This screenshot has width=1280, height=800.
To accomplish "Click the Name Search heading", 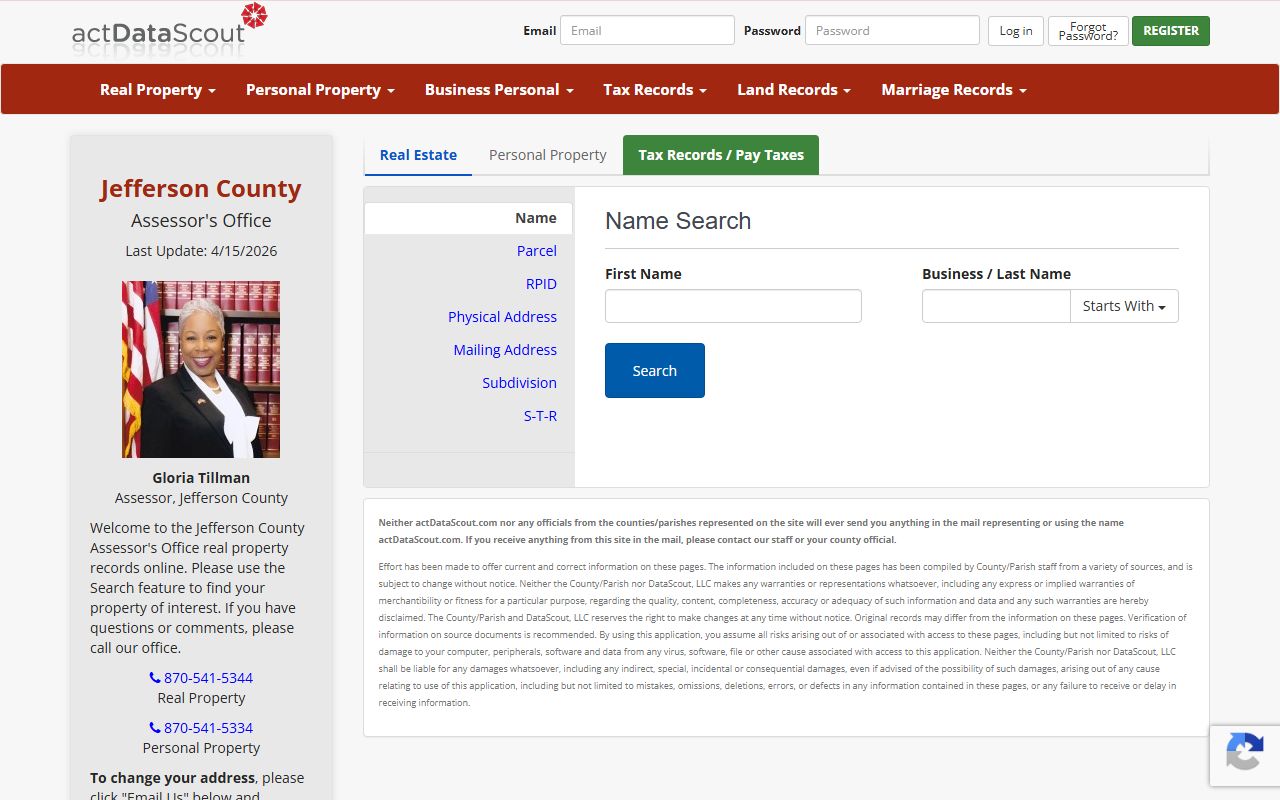I will tap(678, 221).
